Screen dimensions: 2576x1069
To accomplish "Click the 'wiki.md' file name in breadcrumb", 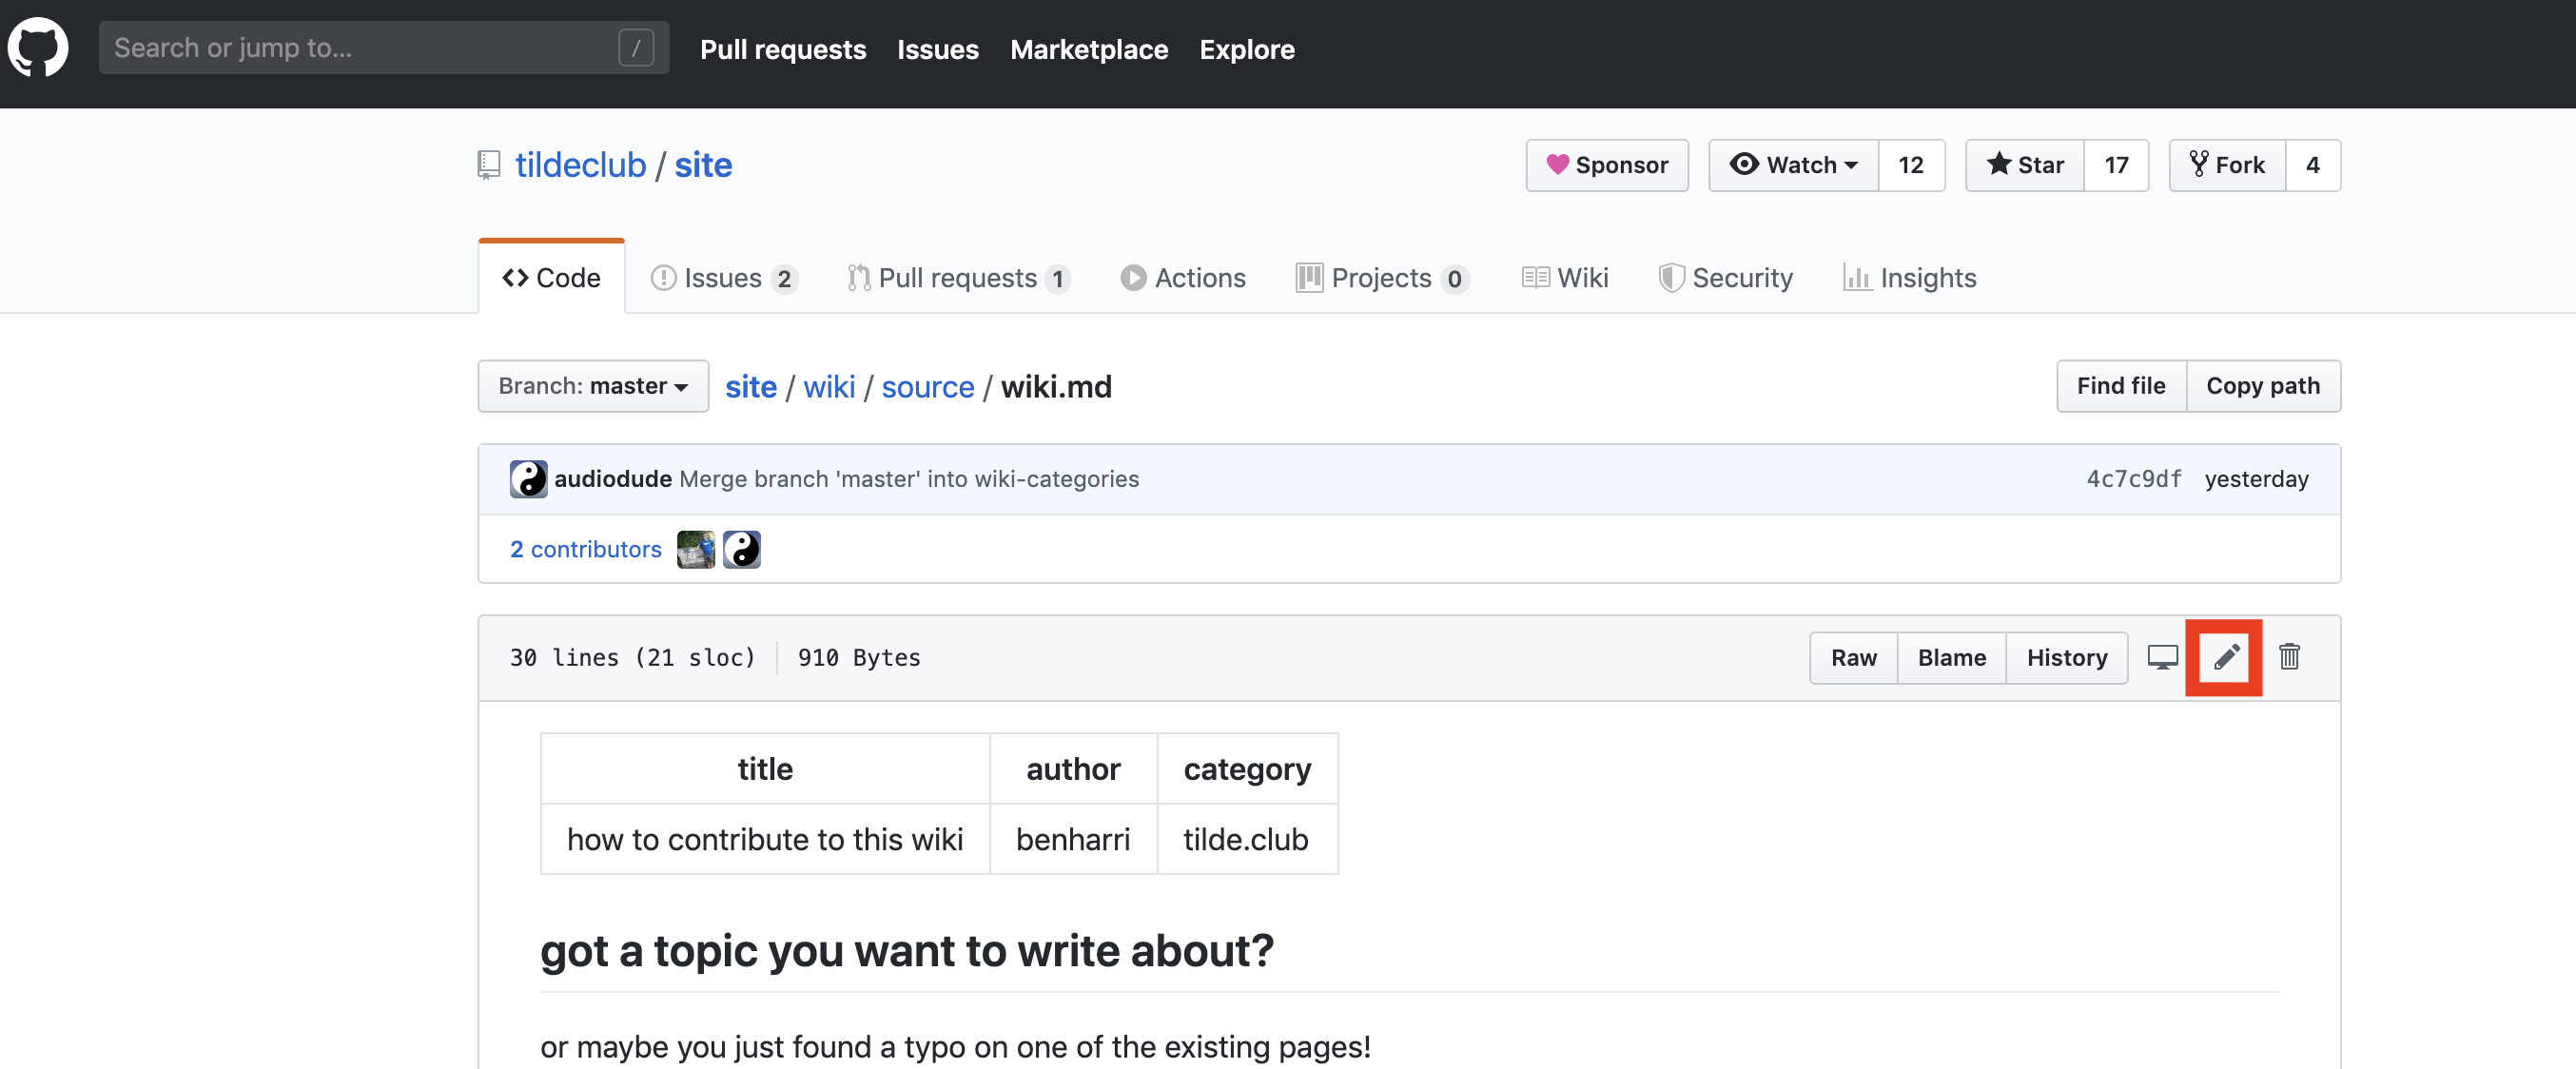I will (1056, 387).
